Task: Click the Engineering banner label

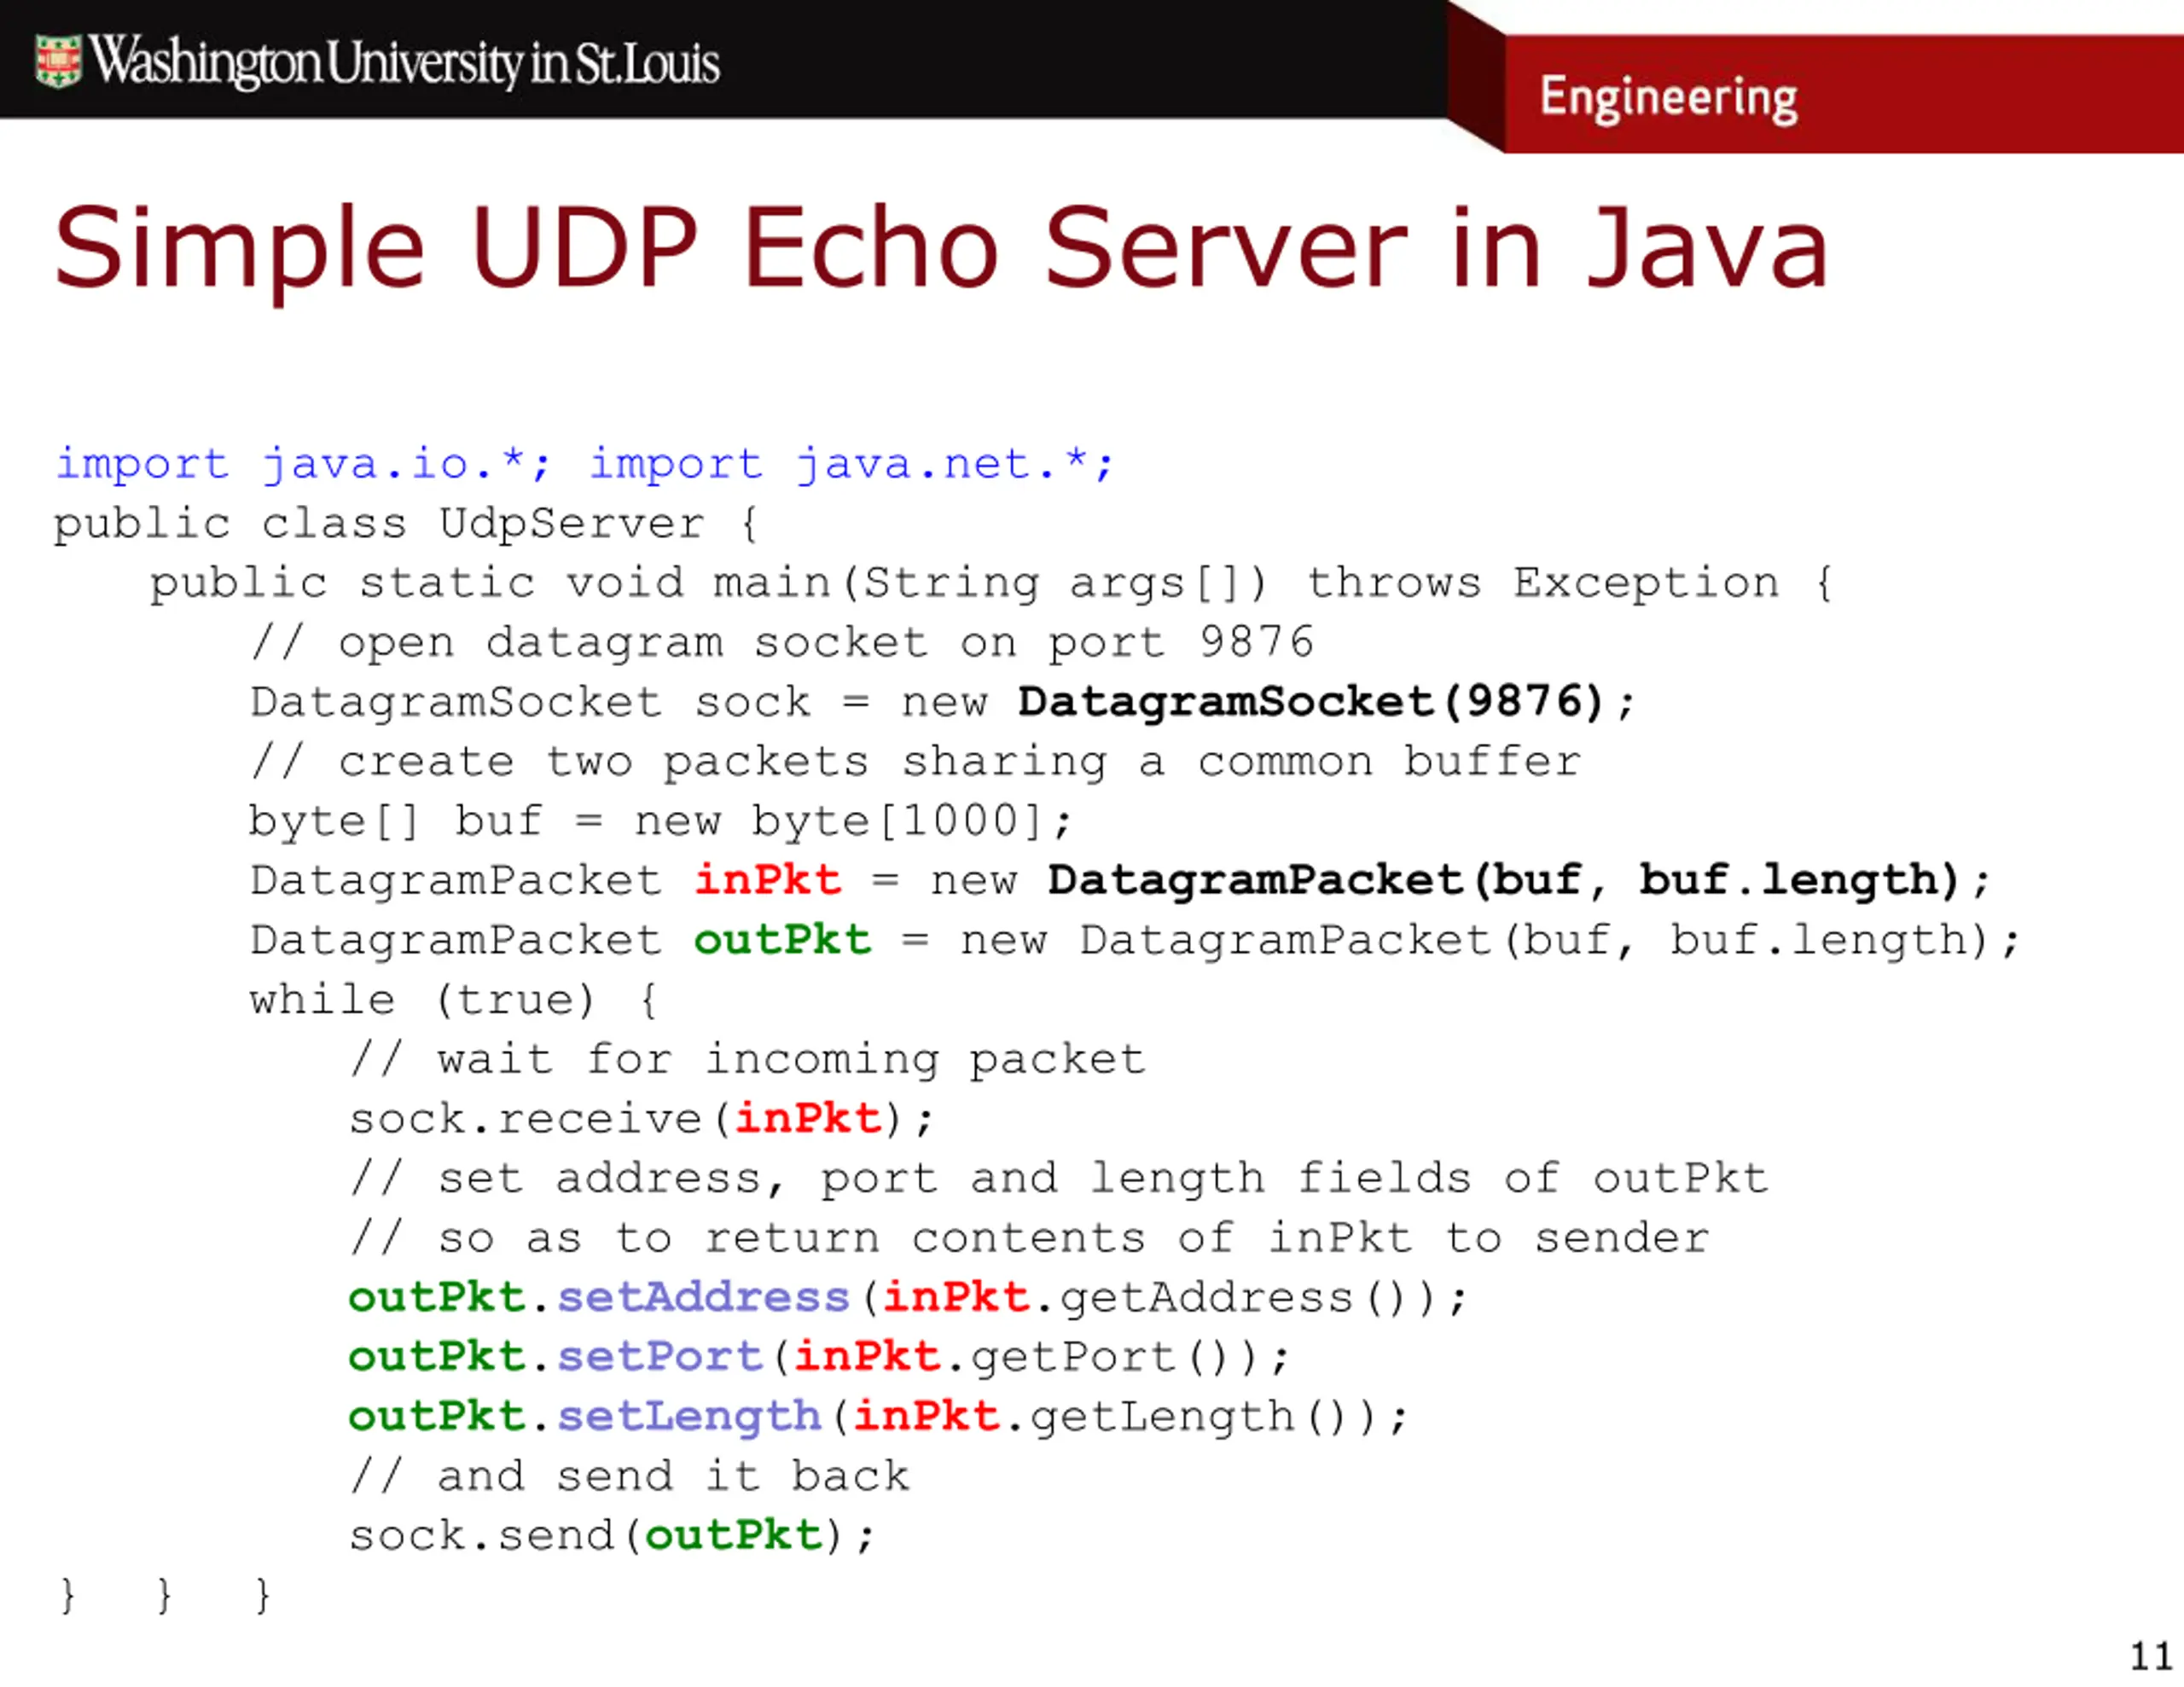Action: tap(1668, 99)
